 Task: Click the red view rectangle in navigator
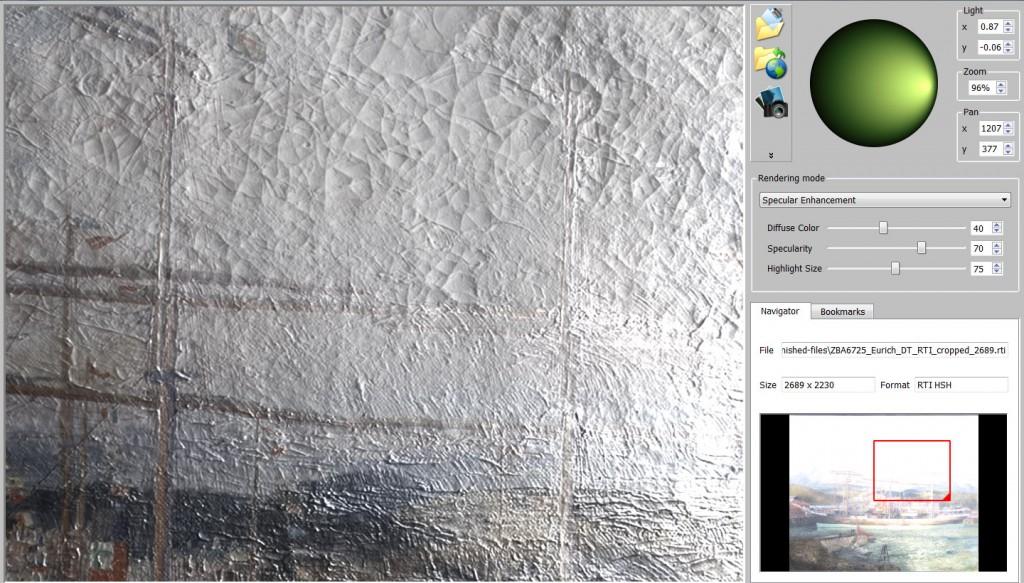[x=912, y=471]
